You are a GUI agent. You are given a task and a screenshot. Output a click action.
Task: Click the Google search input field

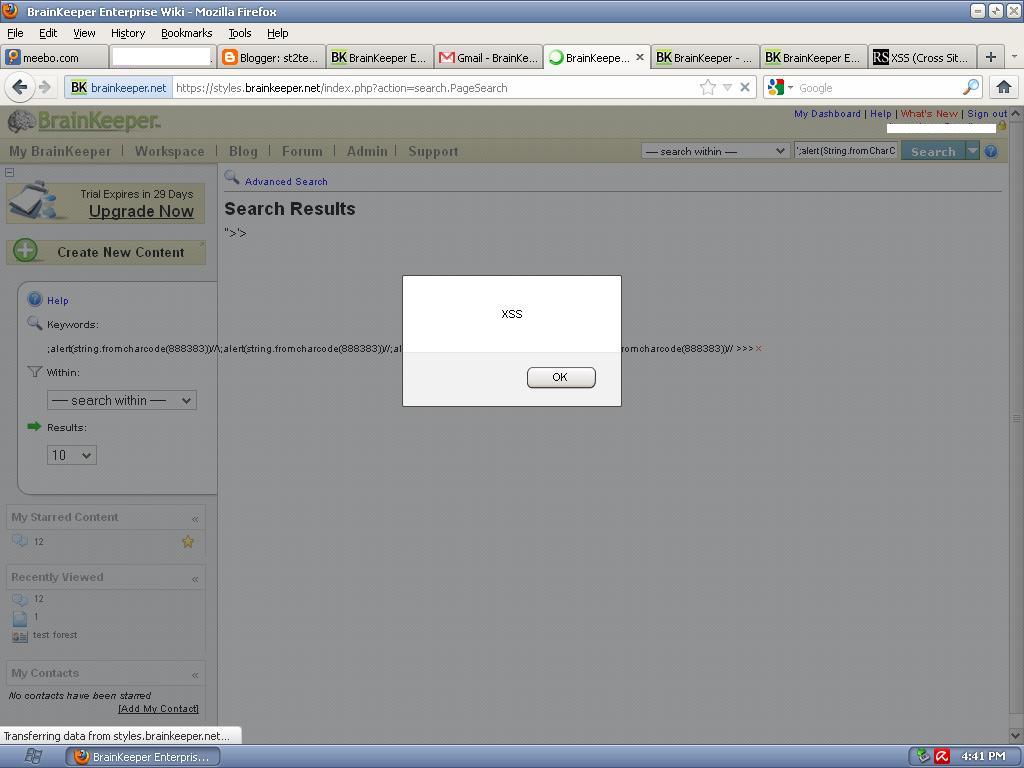pos(878,88)
